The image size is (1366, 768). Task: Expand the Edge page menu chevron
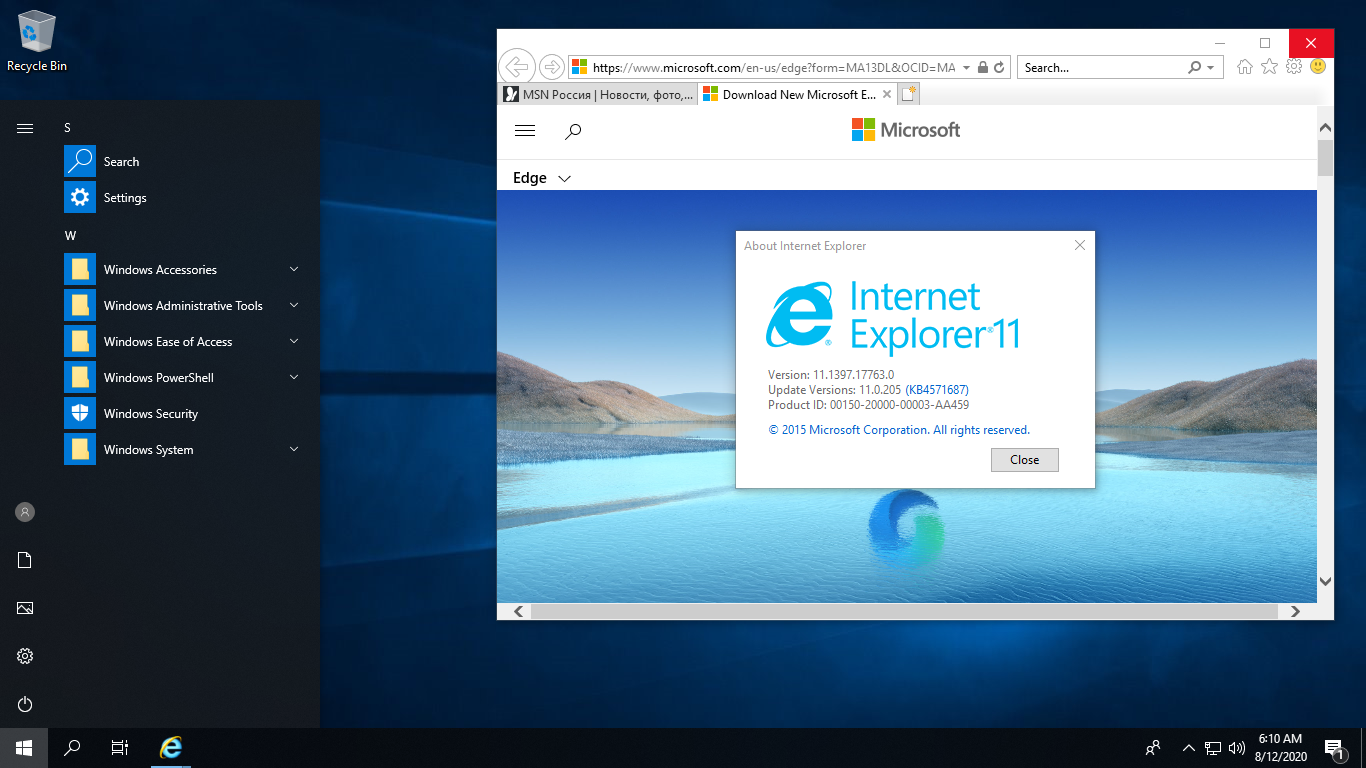tap(564, 179)
